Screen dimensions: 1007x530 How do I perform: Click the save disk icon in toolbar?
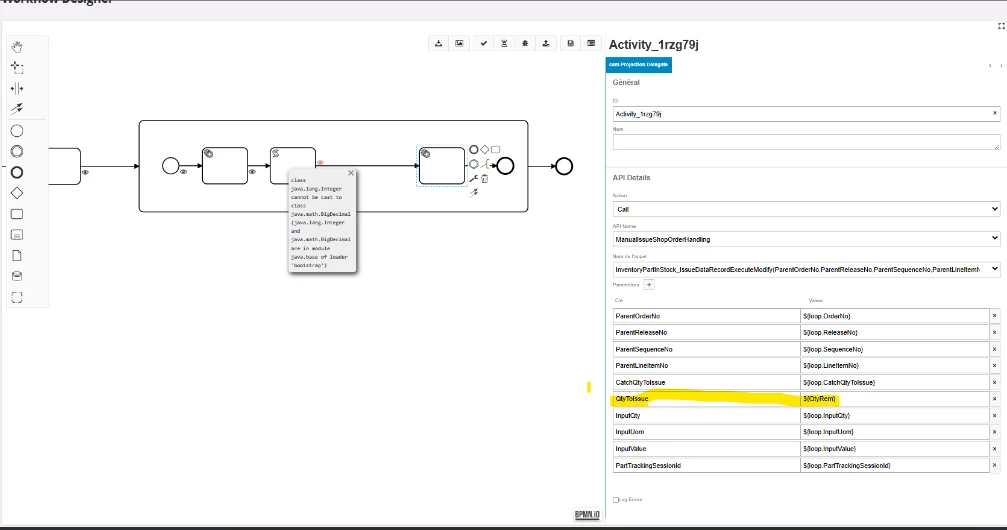click(570, 43)
